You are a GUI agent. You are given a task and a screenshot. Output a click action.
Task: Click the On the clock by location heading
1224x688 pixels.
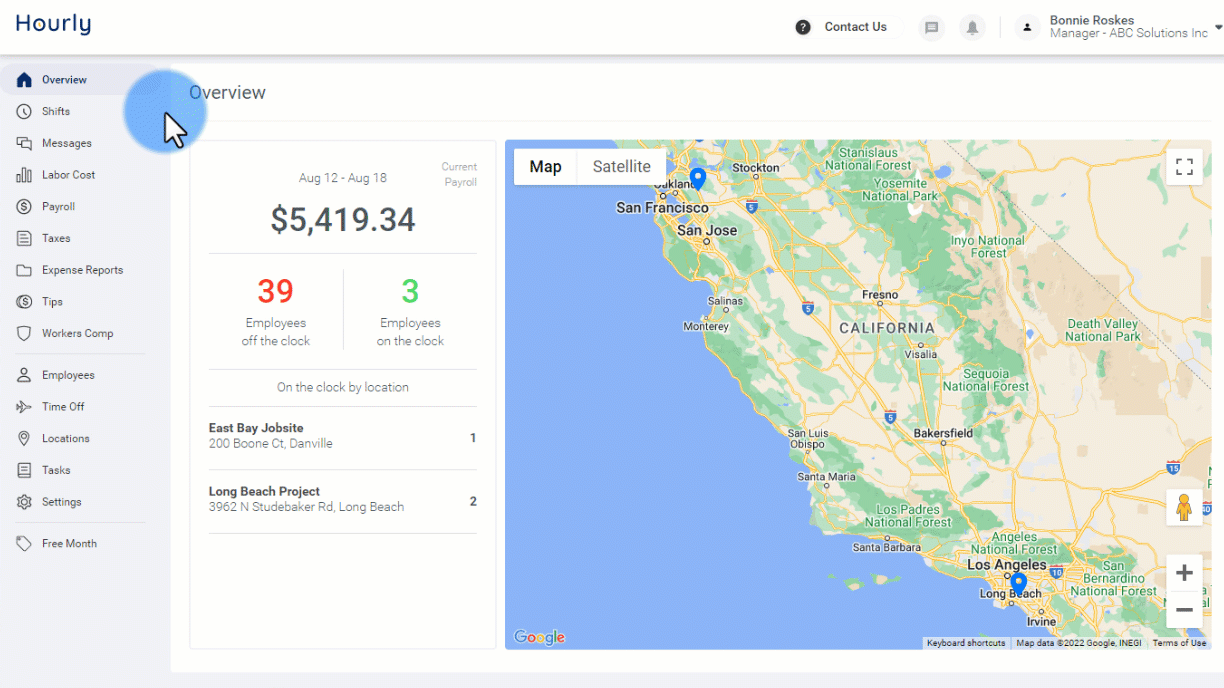(x=343, y=387)
